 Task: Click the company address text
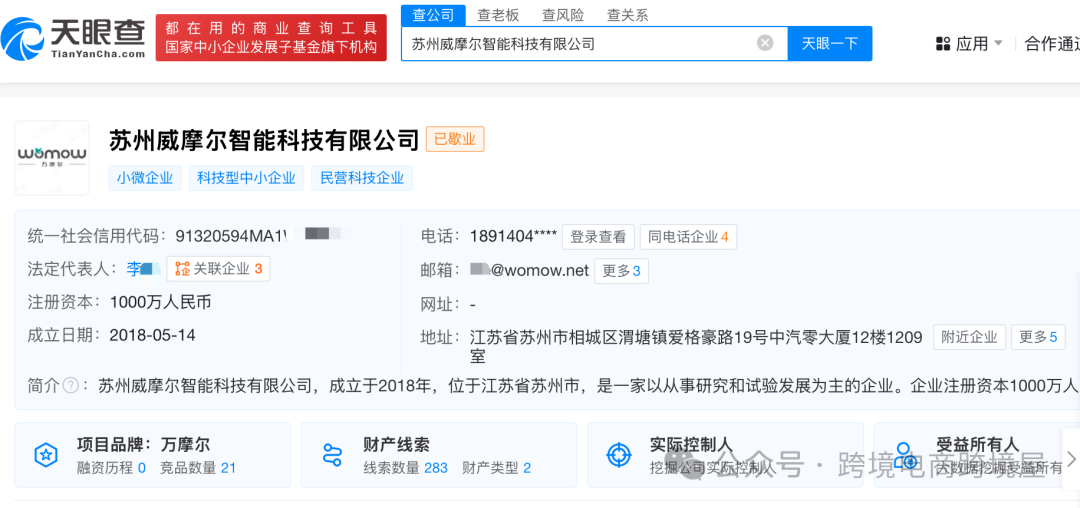tap(696, 346)
